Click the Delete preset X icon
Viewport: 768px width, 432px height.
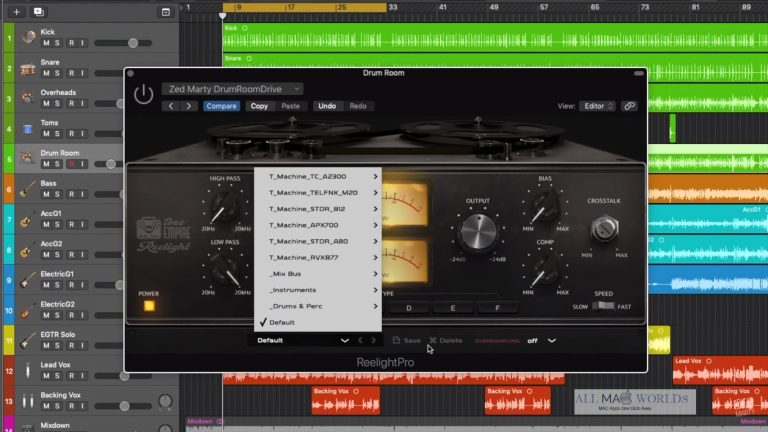(x=433, y=340)
